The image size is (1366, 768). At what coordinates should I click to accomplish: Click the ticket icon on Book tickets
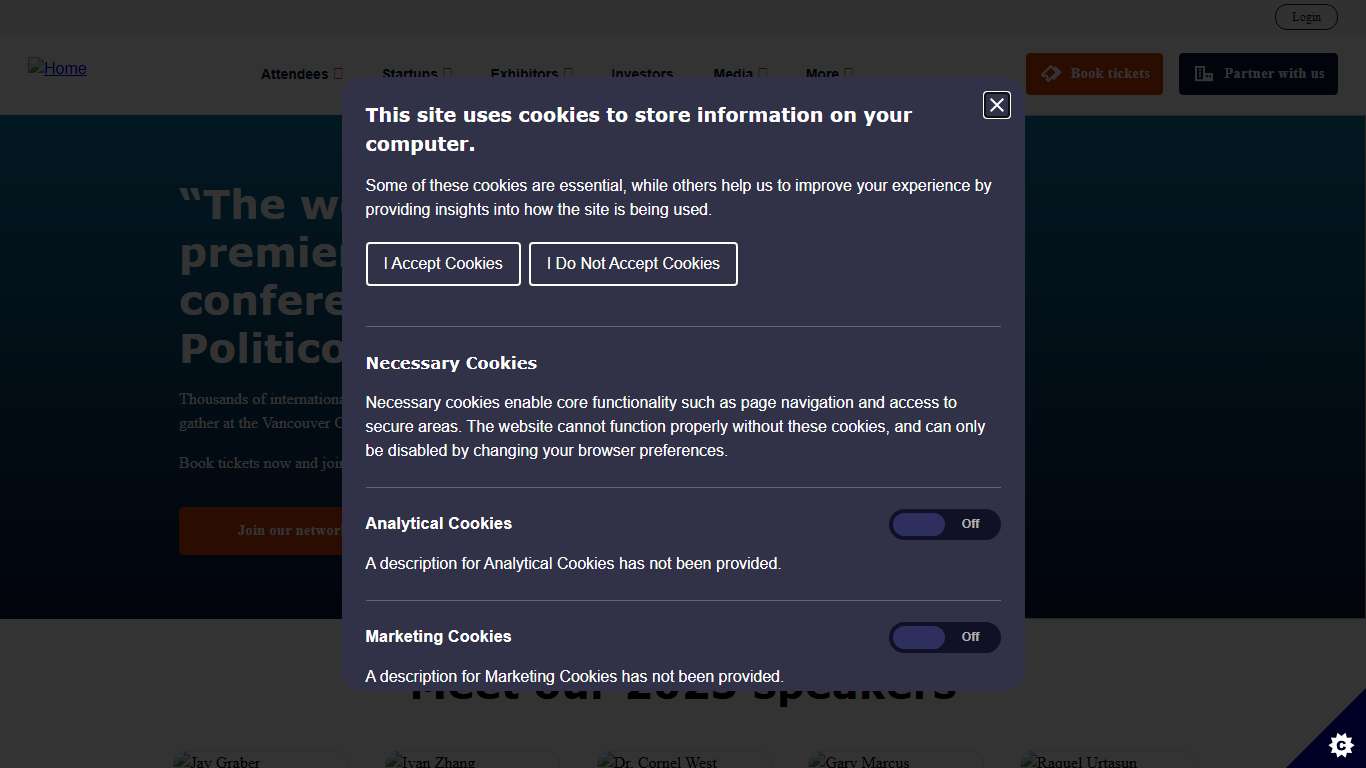[1050, 74]
